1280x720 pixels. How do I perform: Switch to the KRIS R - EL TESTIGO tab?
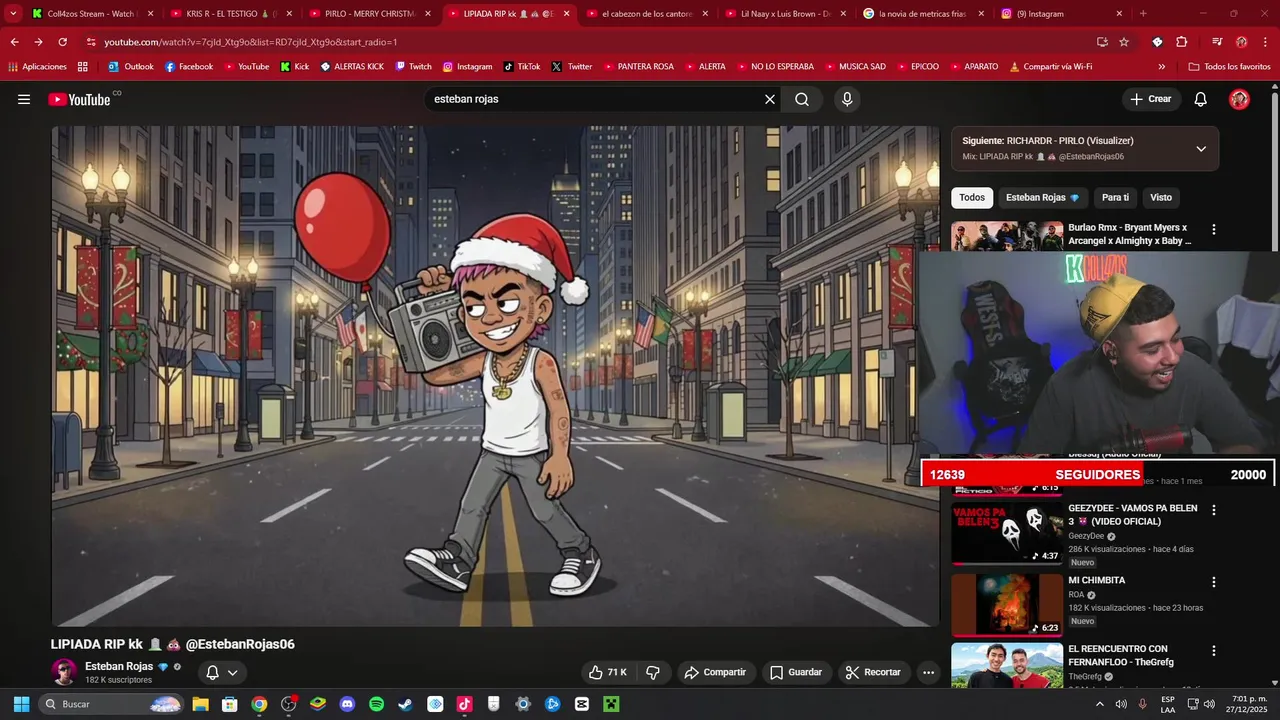click(x=232, y=14)
